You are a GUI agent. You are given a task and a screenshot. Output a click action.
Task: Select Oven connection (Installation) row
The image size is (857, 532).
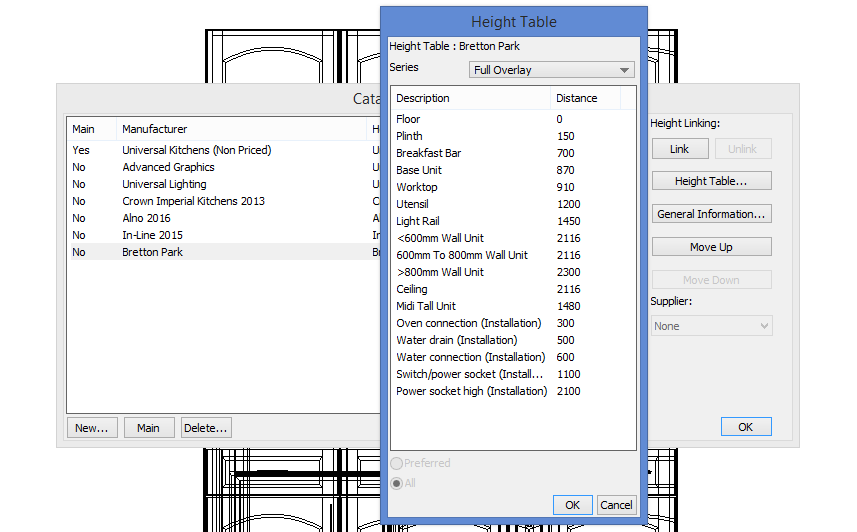coord(513,323)
